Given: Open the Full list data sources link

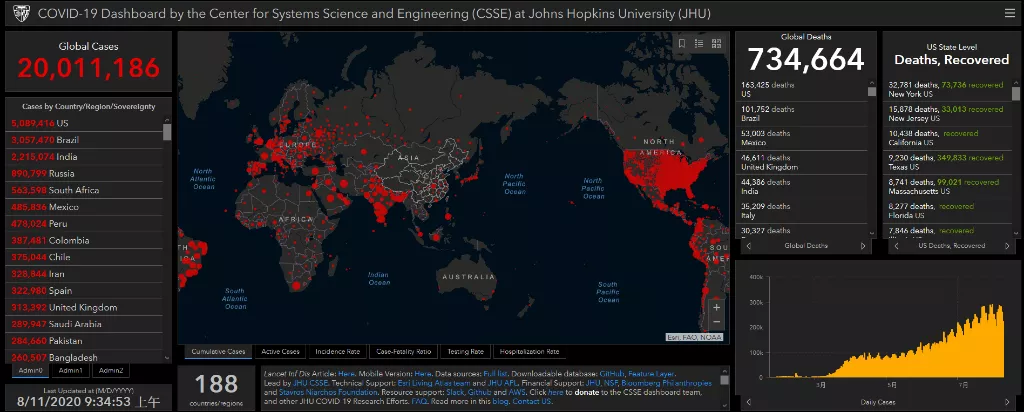Looking at the screenshot, I should click(496, 373).
